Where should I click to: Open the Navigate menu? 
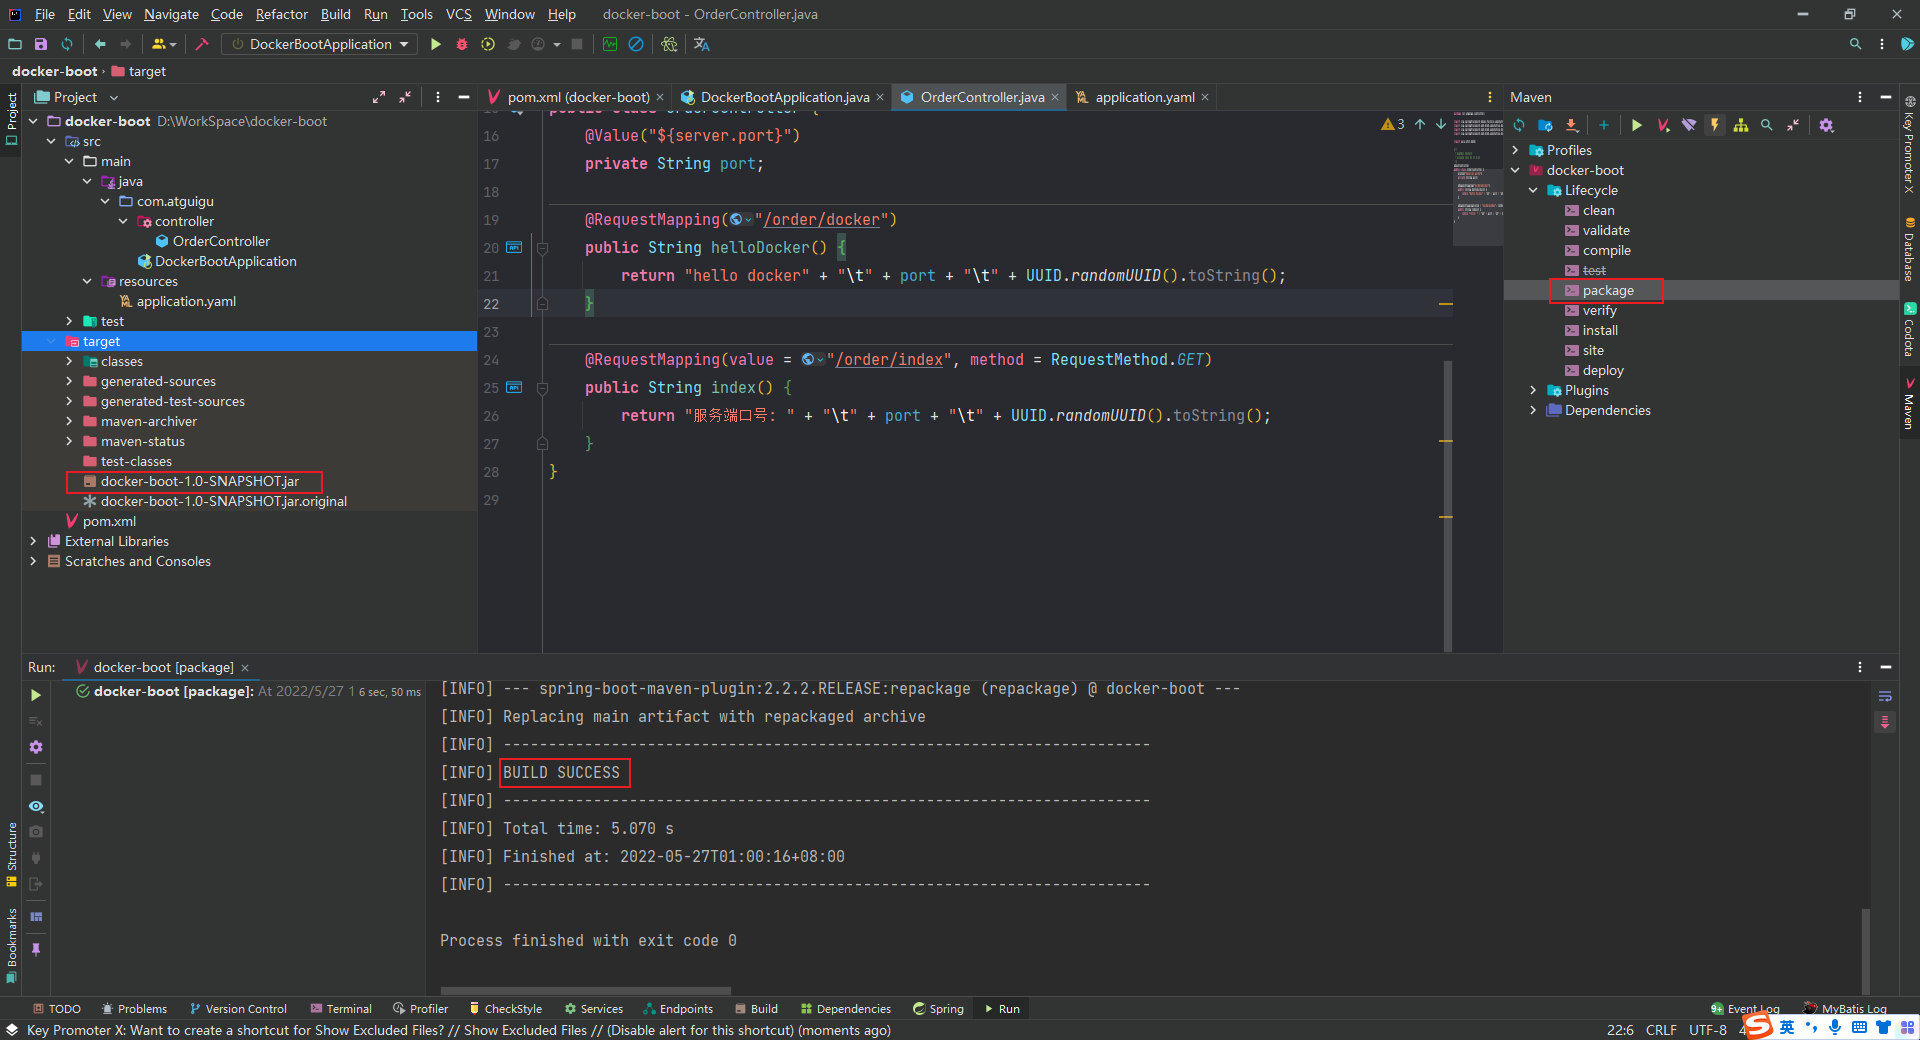tap(171, 14)
